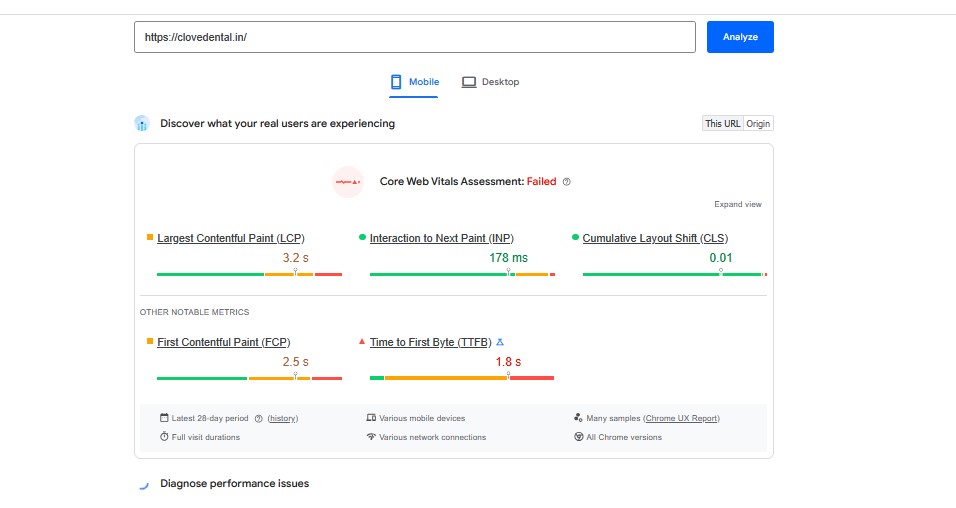Click Discover what your real users are experiencing
This screenshot has width=956, height=508.
[x=277, y=123]
